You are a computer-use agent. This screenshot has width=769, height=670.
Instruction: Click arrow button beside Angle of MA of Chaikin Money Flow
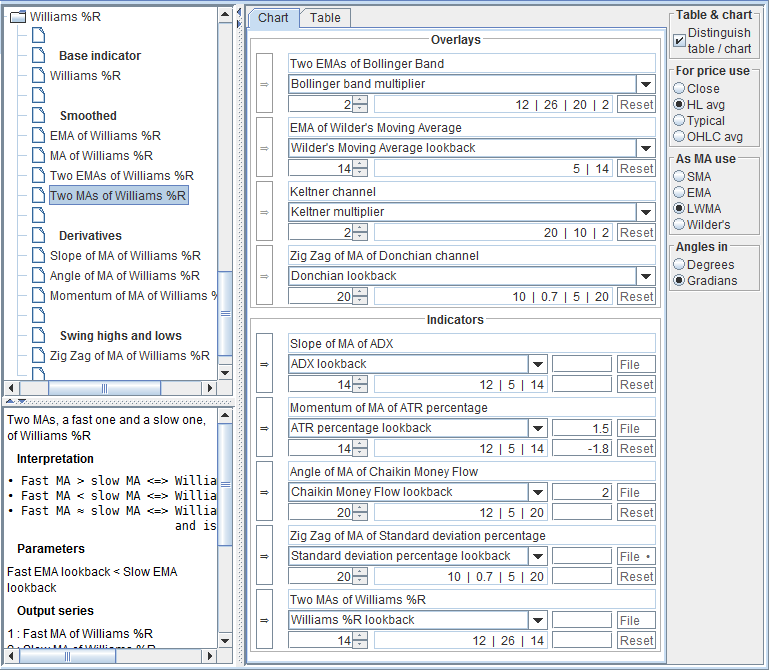click(264, 492)
